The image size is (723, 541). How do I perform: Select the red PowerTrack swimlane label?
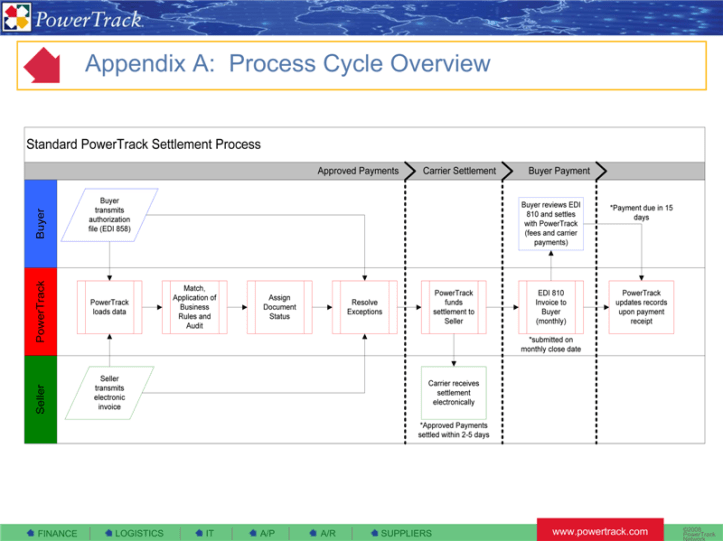pyautogui.click(x=40, y=311)
